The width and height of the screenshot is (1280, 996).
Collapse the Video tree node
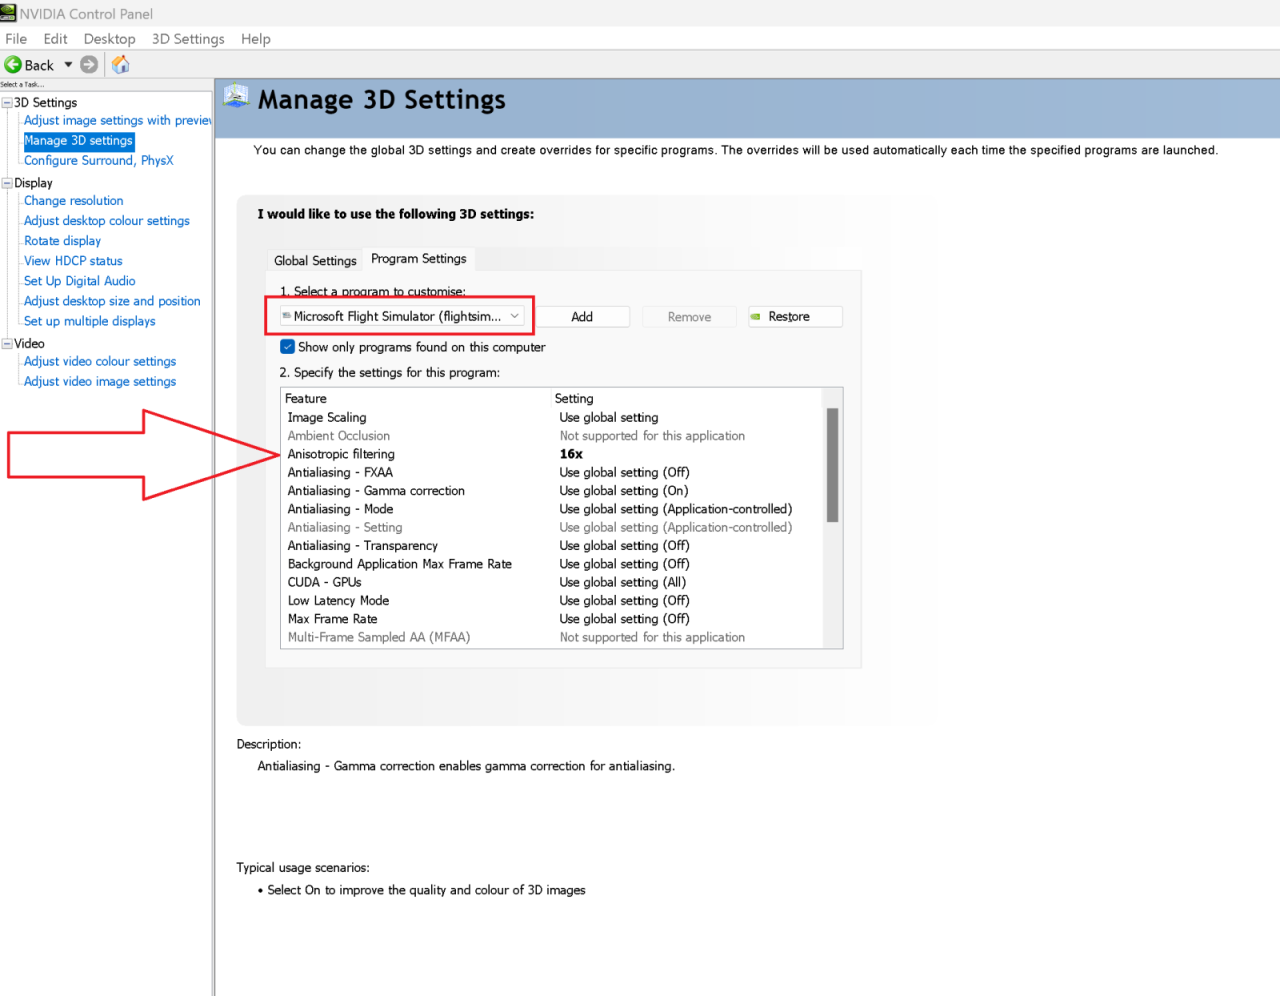click(7, 343)
